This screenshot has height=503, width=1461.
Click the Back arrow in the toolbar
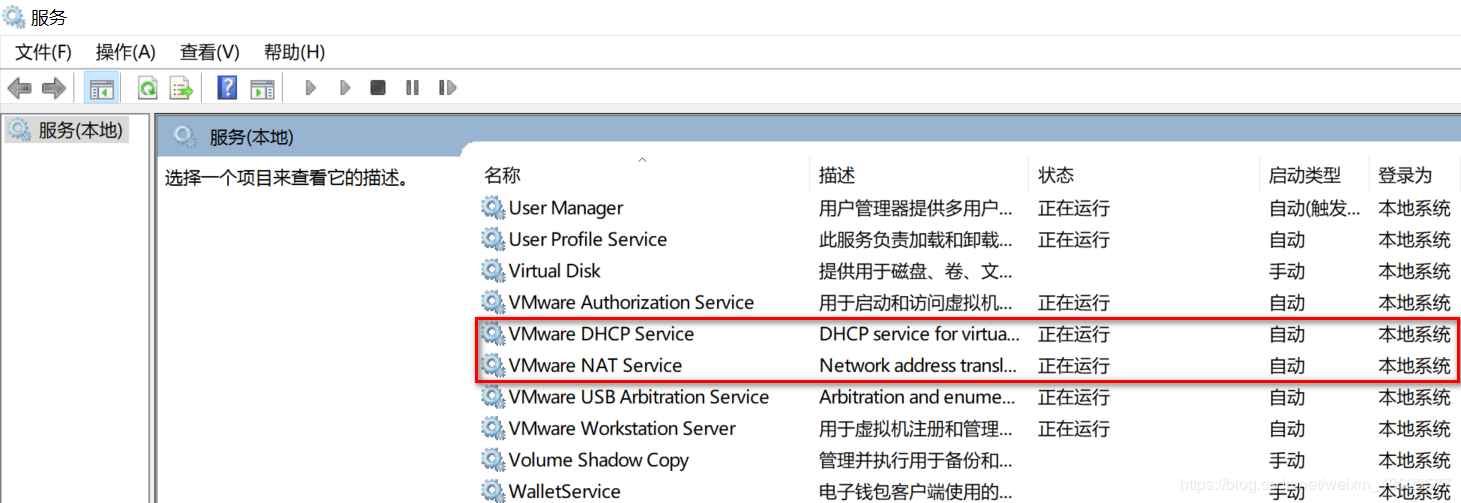[x=19, y=88]
